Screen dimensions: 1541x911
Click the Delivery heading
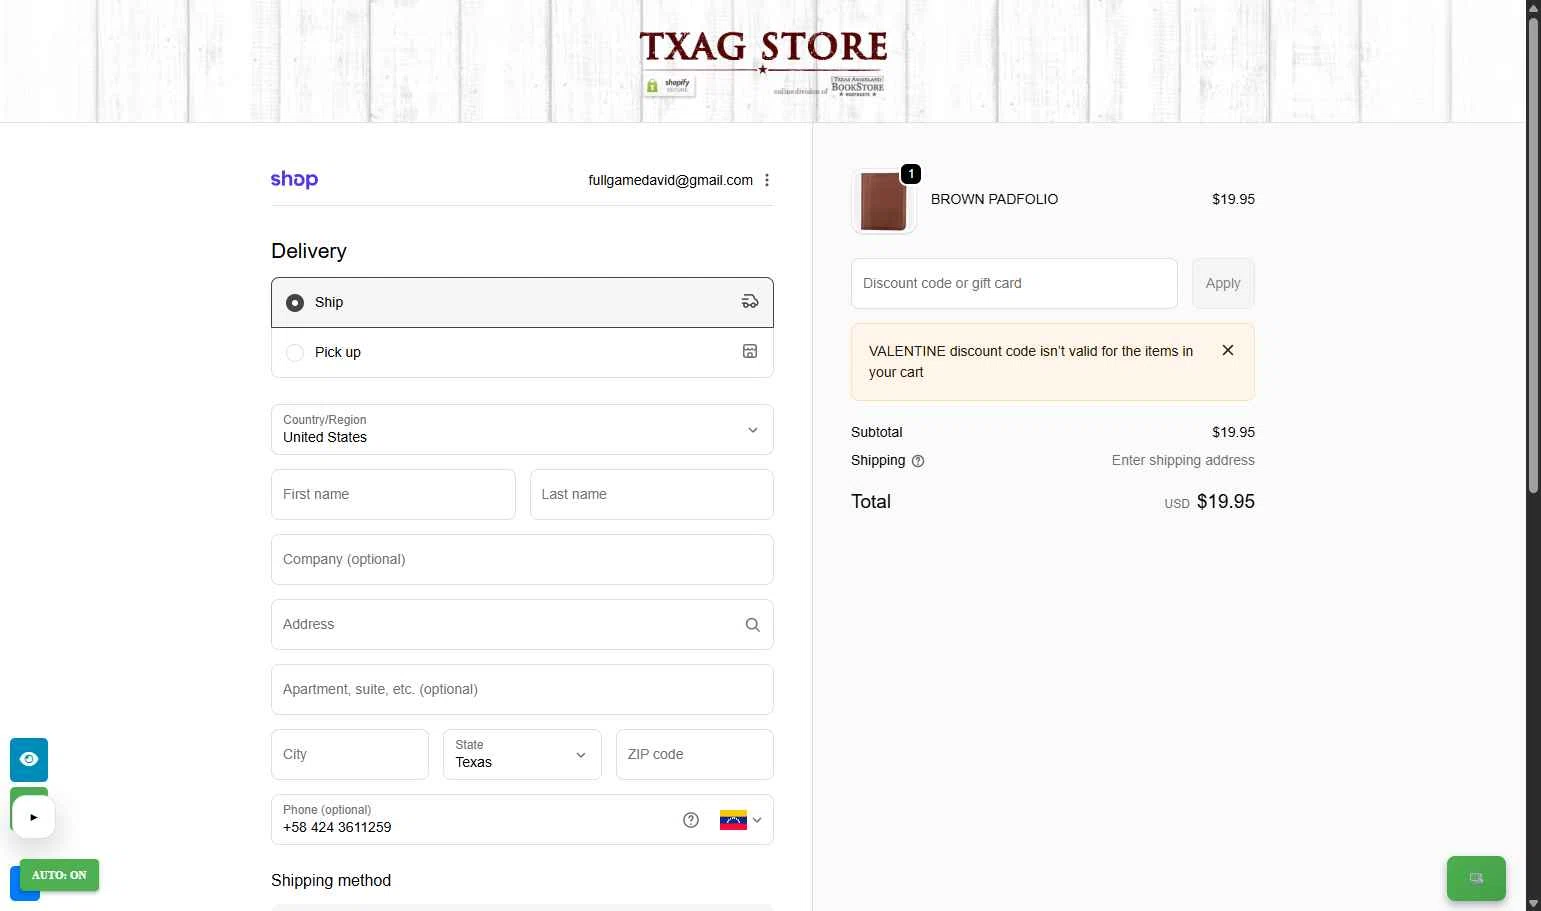pyautogui.click(x=309, y=251)
